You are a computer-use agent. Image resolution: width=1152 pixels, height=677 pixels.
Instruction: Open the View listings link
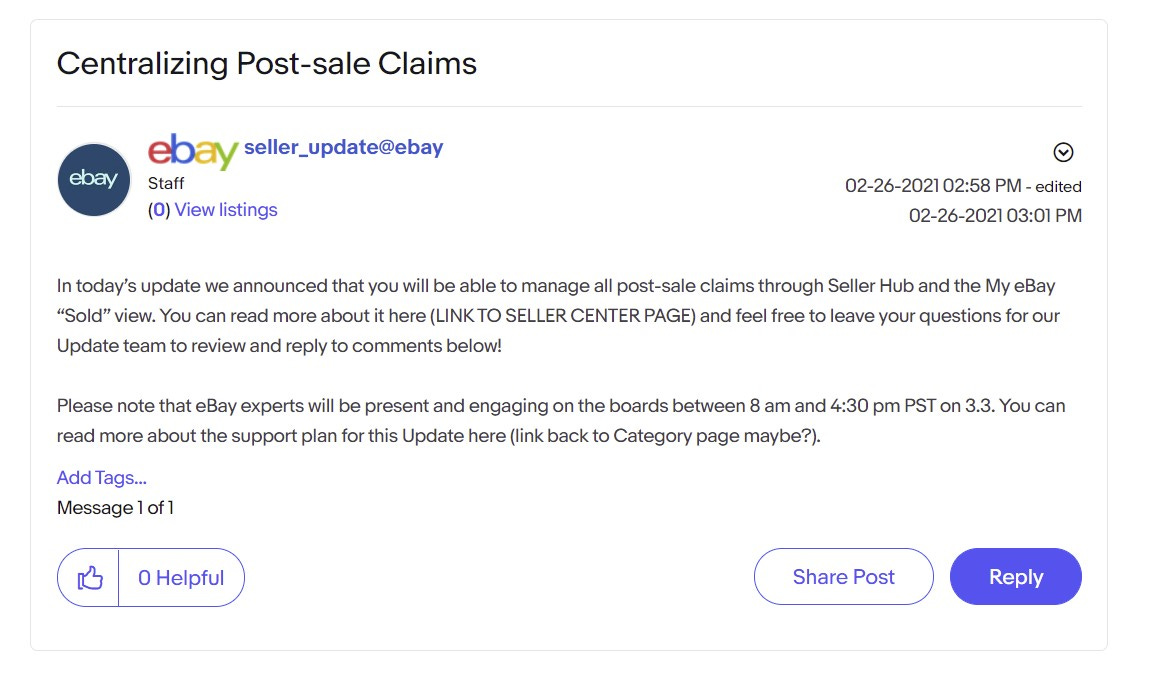click(x=226, y=209)
